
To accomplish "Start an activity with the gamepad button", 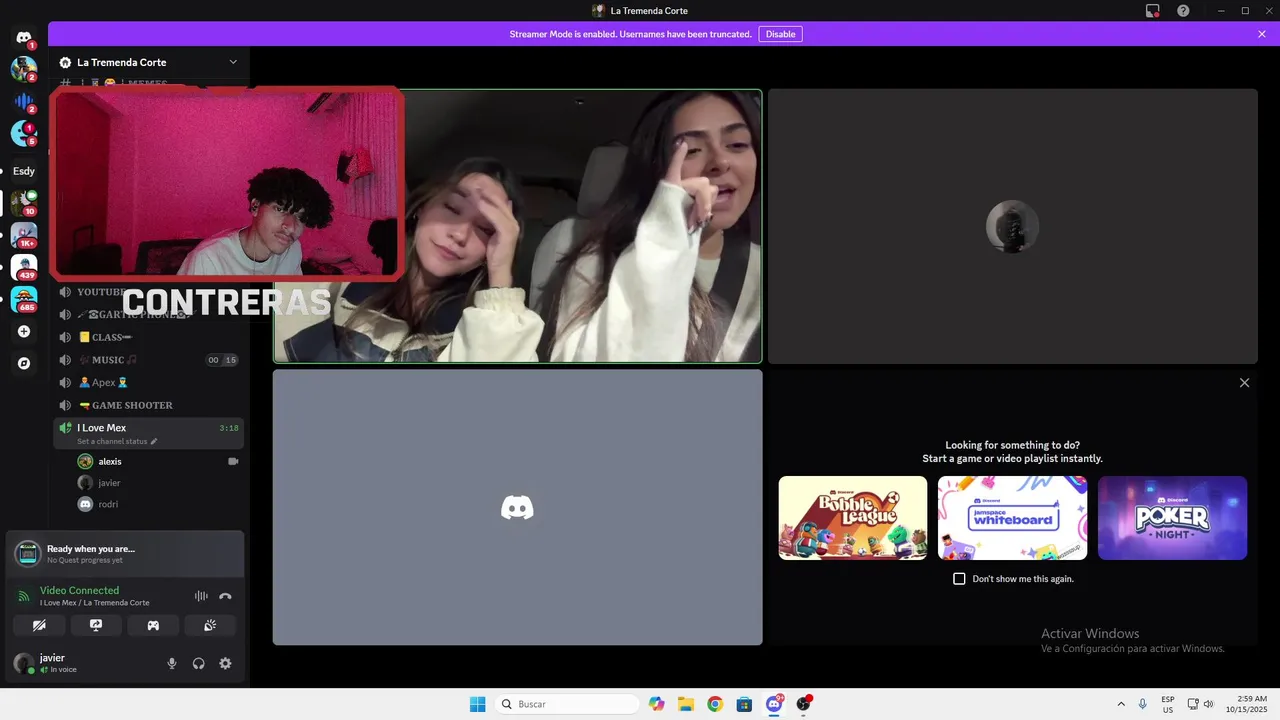I will pyautogui.click(x=153, y=625).
